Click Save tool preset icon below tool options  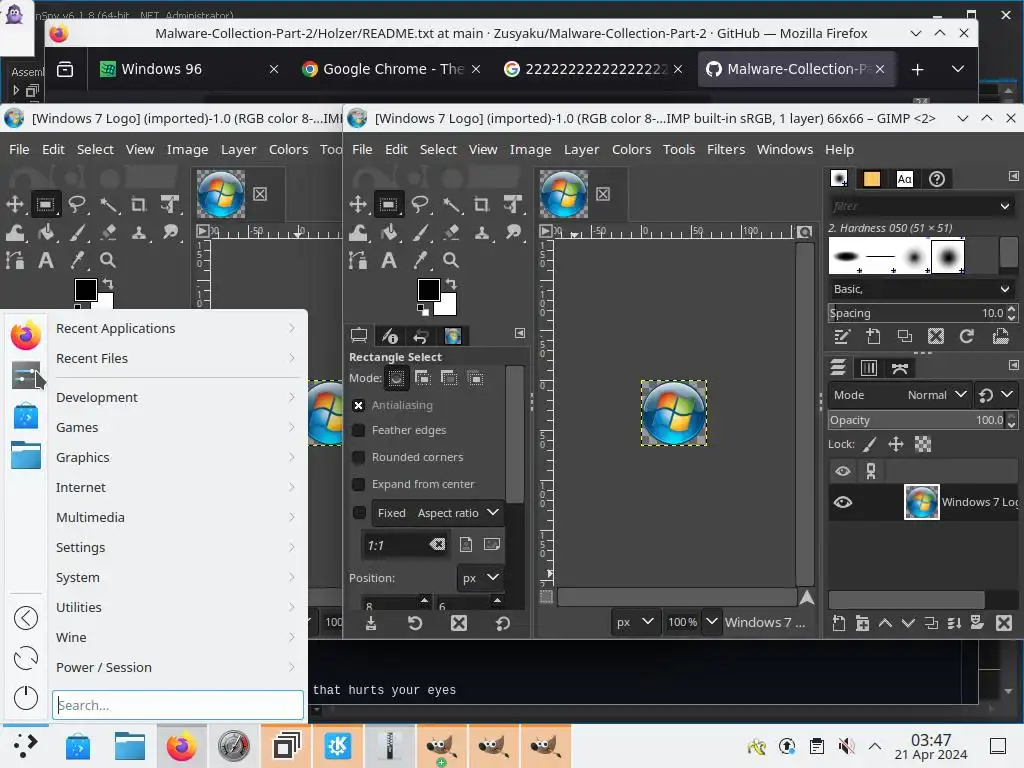coord(371,623)
